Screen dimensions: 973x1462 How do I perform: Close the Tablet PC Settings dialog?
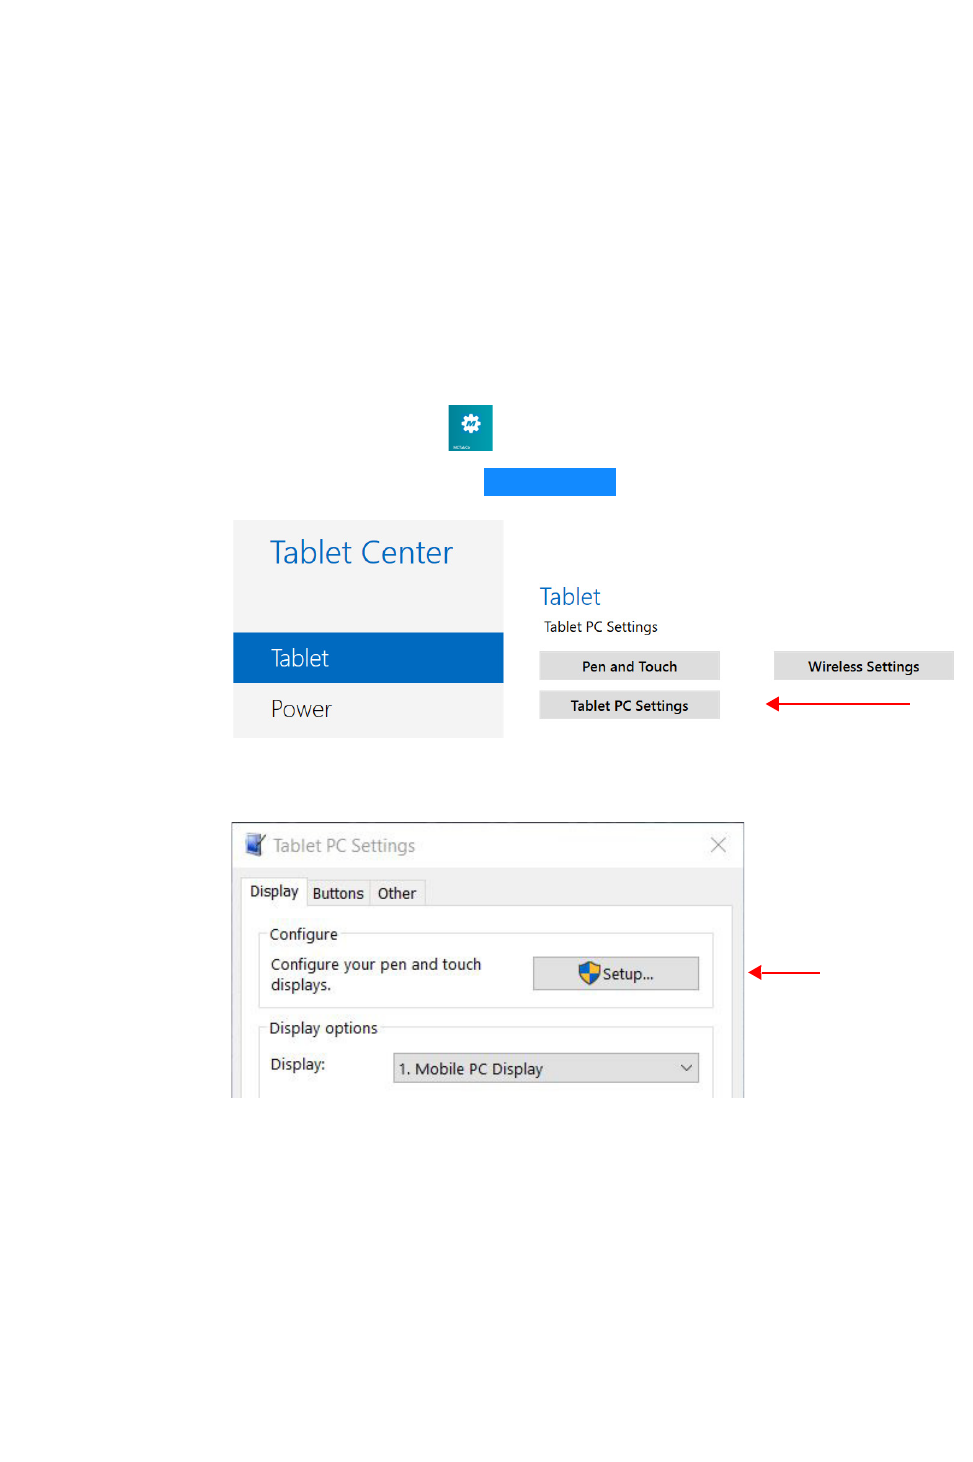pyautogui.click(x=718, y=845)
